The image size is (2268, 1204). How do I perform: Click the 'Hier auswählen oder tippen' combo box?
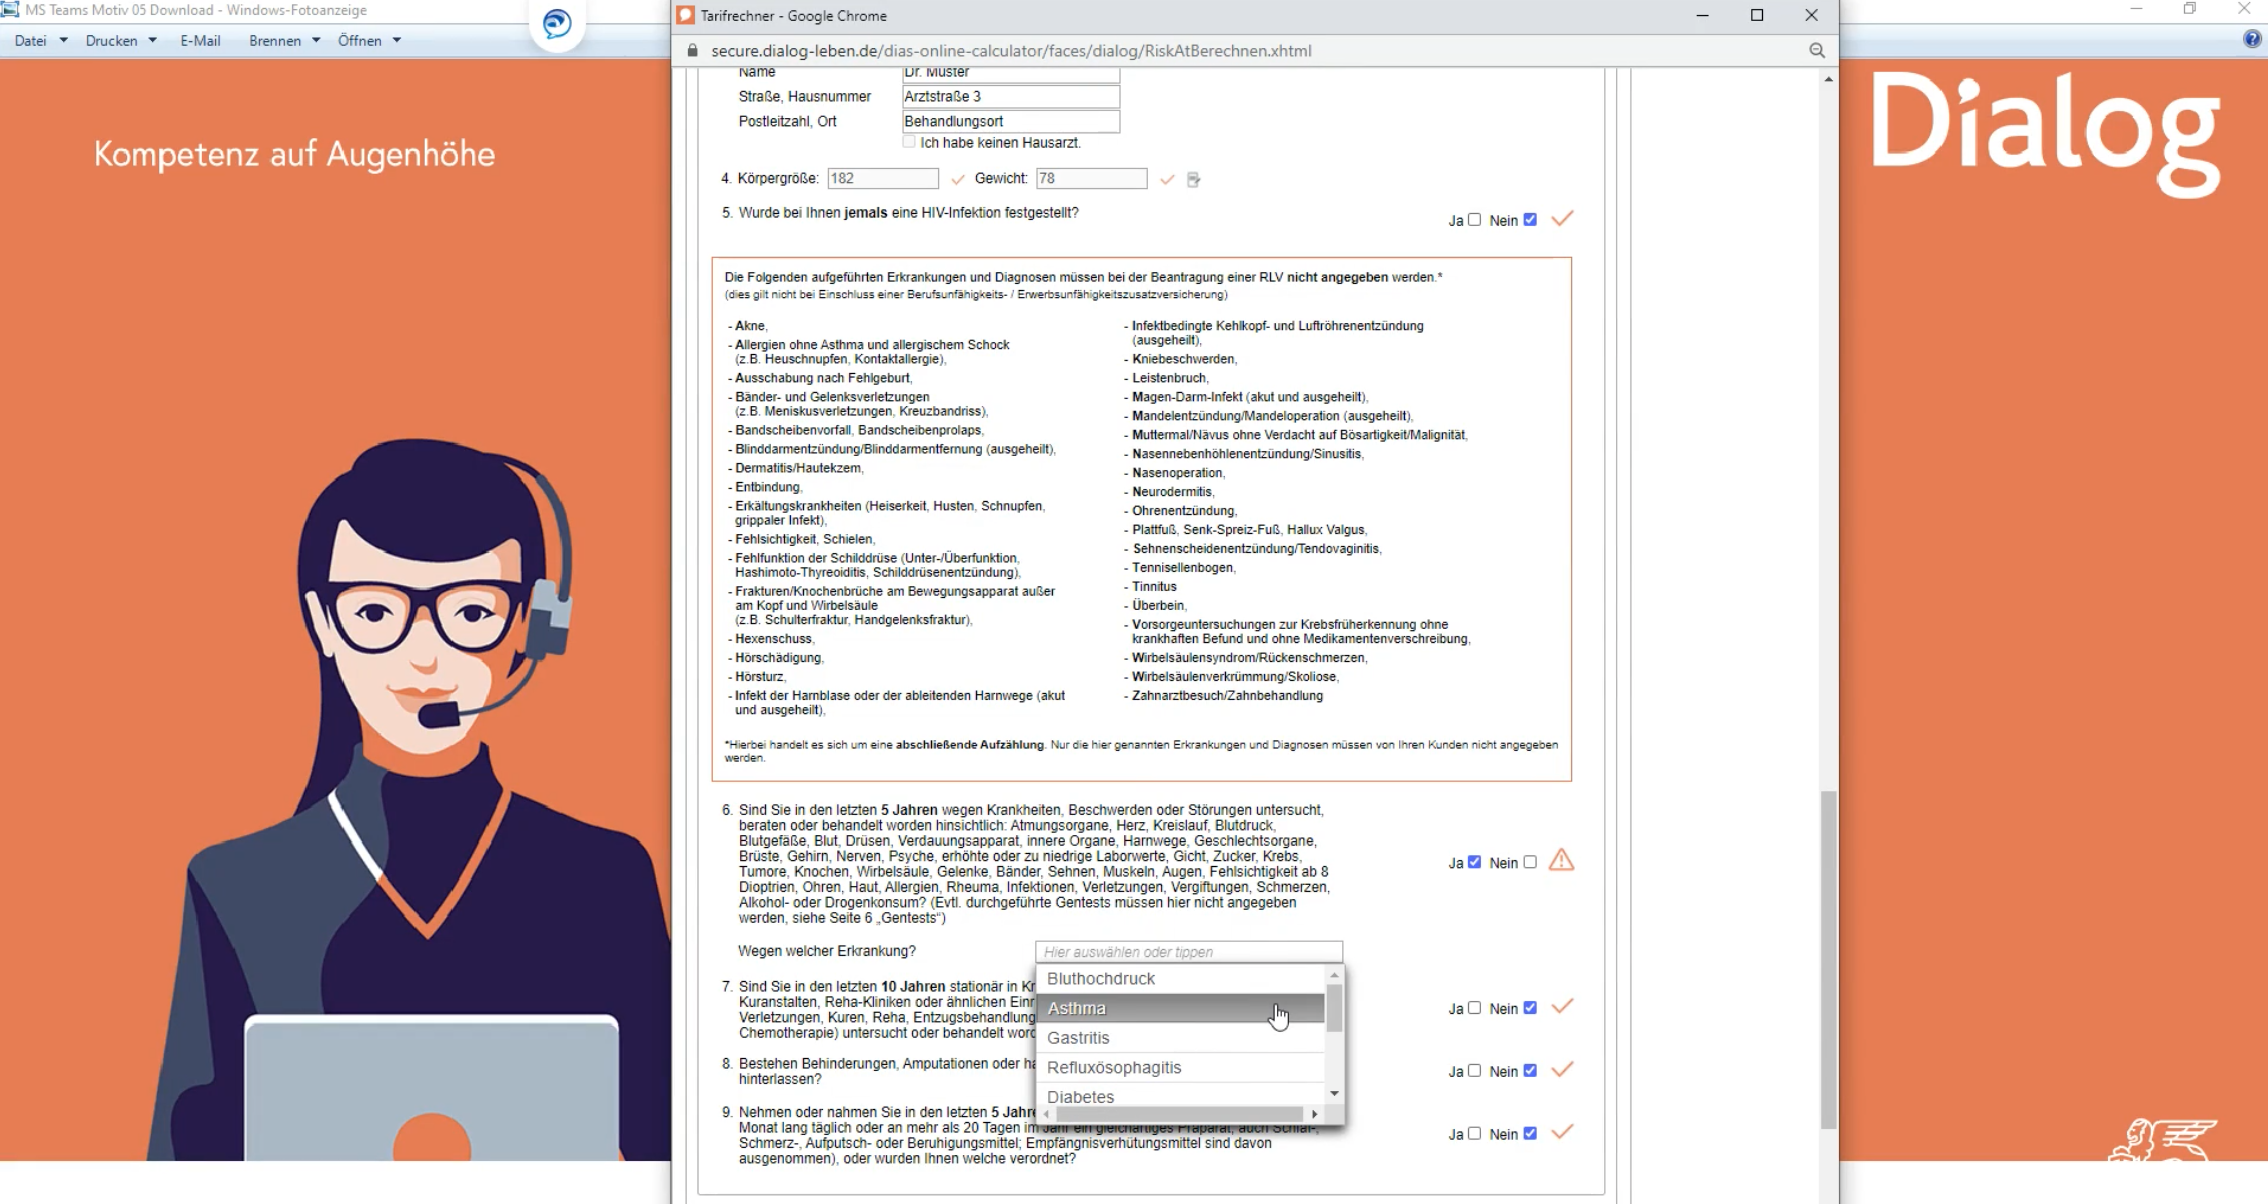(1189, 952)
